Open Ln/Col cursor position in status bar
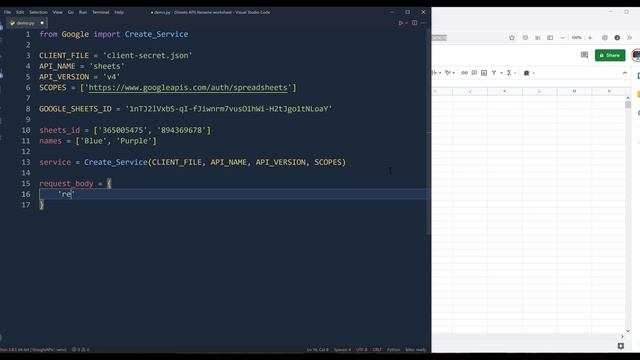The width and height of the screenshot is (640, 360). click(318, 350)
